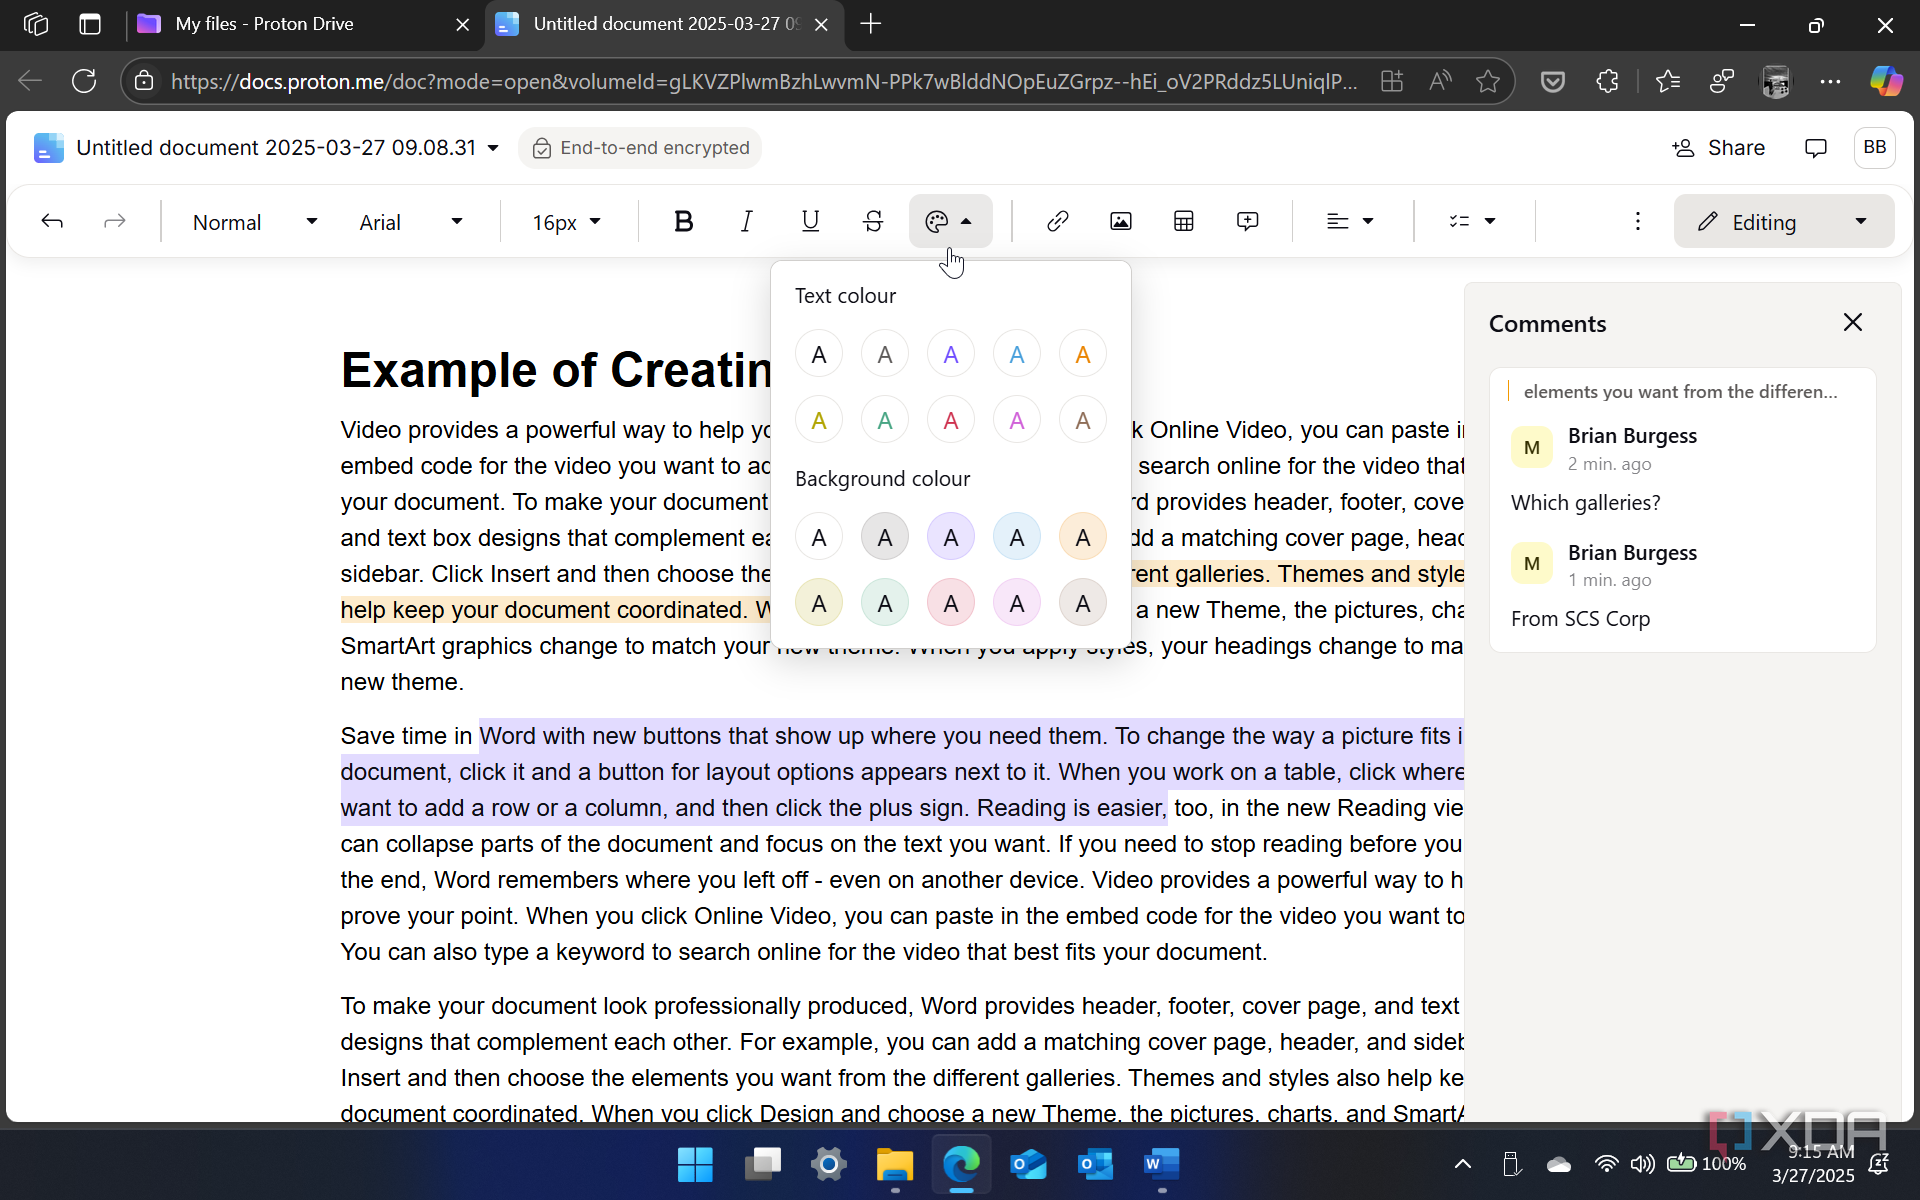1920x1200 pixels.
Task: Show hidden system tray icons chevron
Action: (1462, 1164)
